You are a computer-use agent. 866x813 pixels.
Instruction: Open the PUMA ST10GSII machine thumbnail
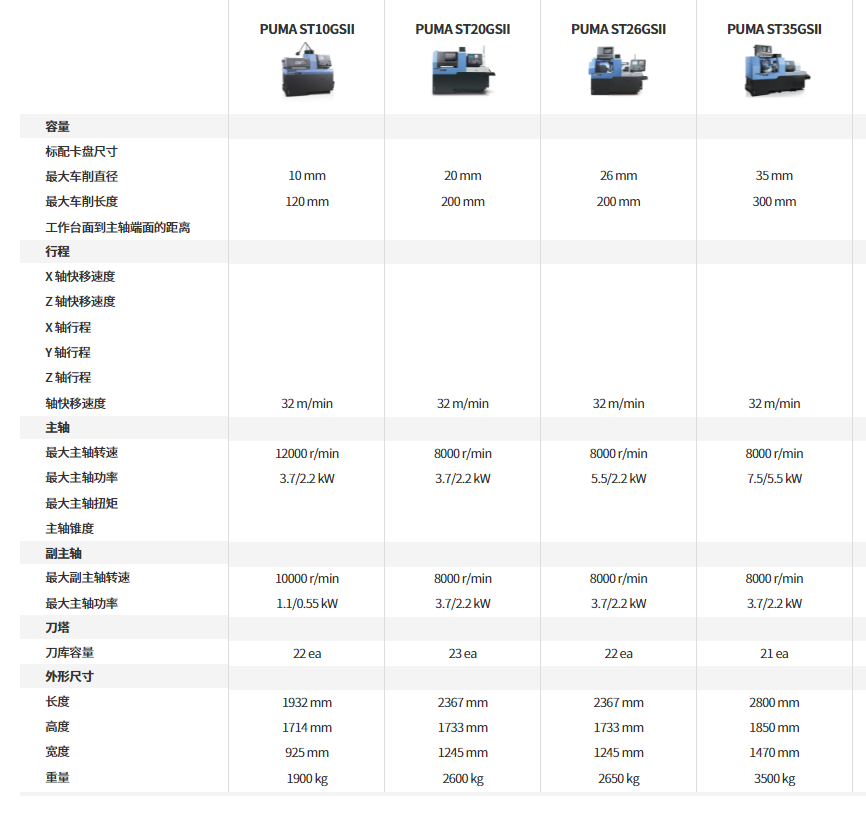point(307,71)
